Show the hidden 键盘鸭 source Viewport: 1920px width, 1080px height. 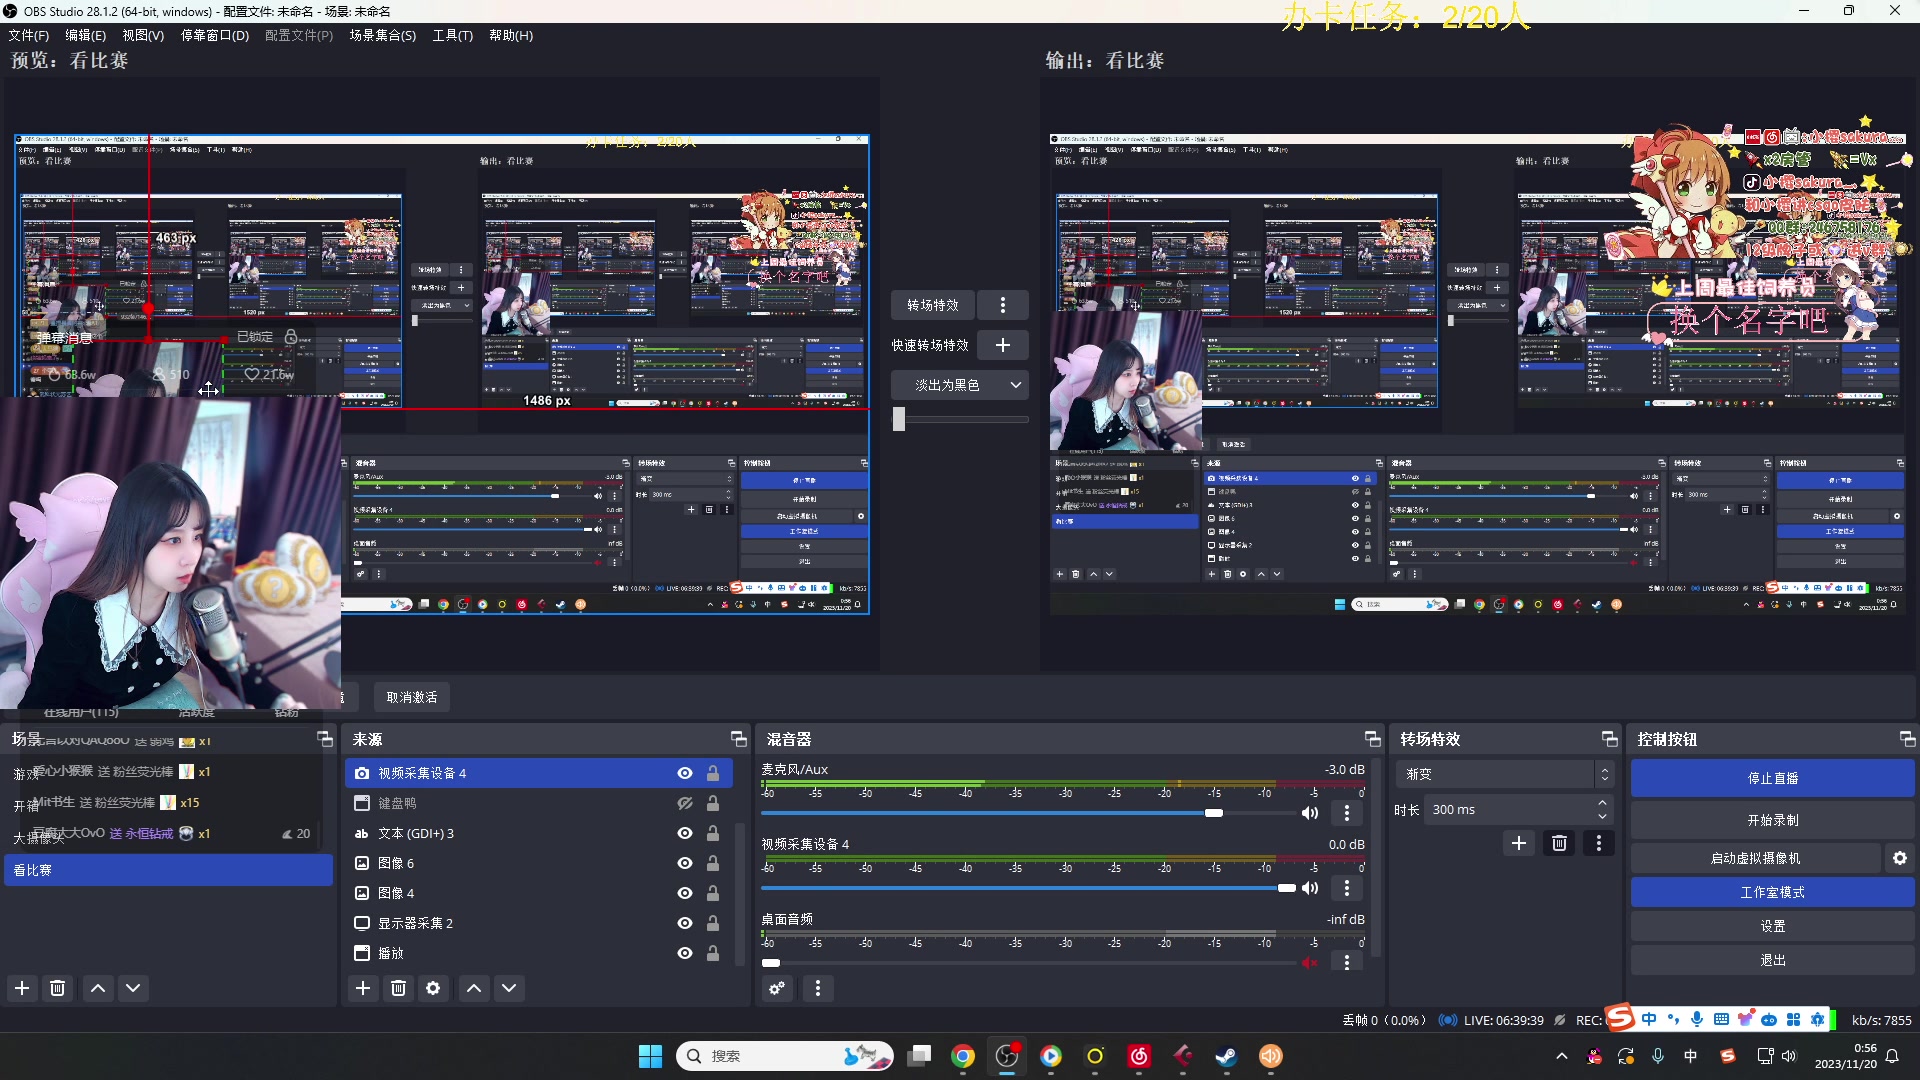(x=684, y=803)
